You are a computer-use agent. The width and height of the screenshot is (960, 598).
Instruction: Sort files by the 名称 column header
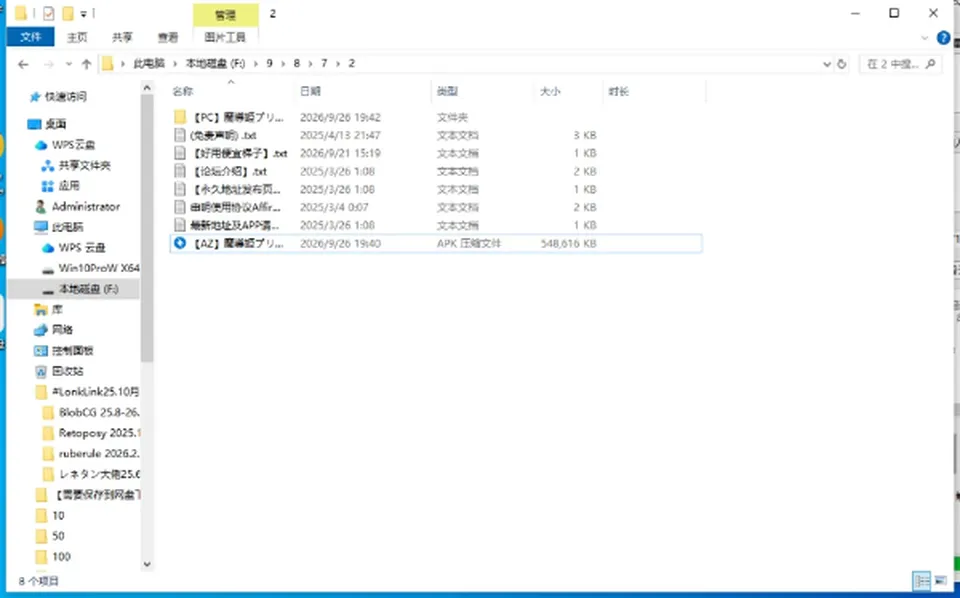pos(183,92)
